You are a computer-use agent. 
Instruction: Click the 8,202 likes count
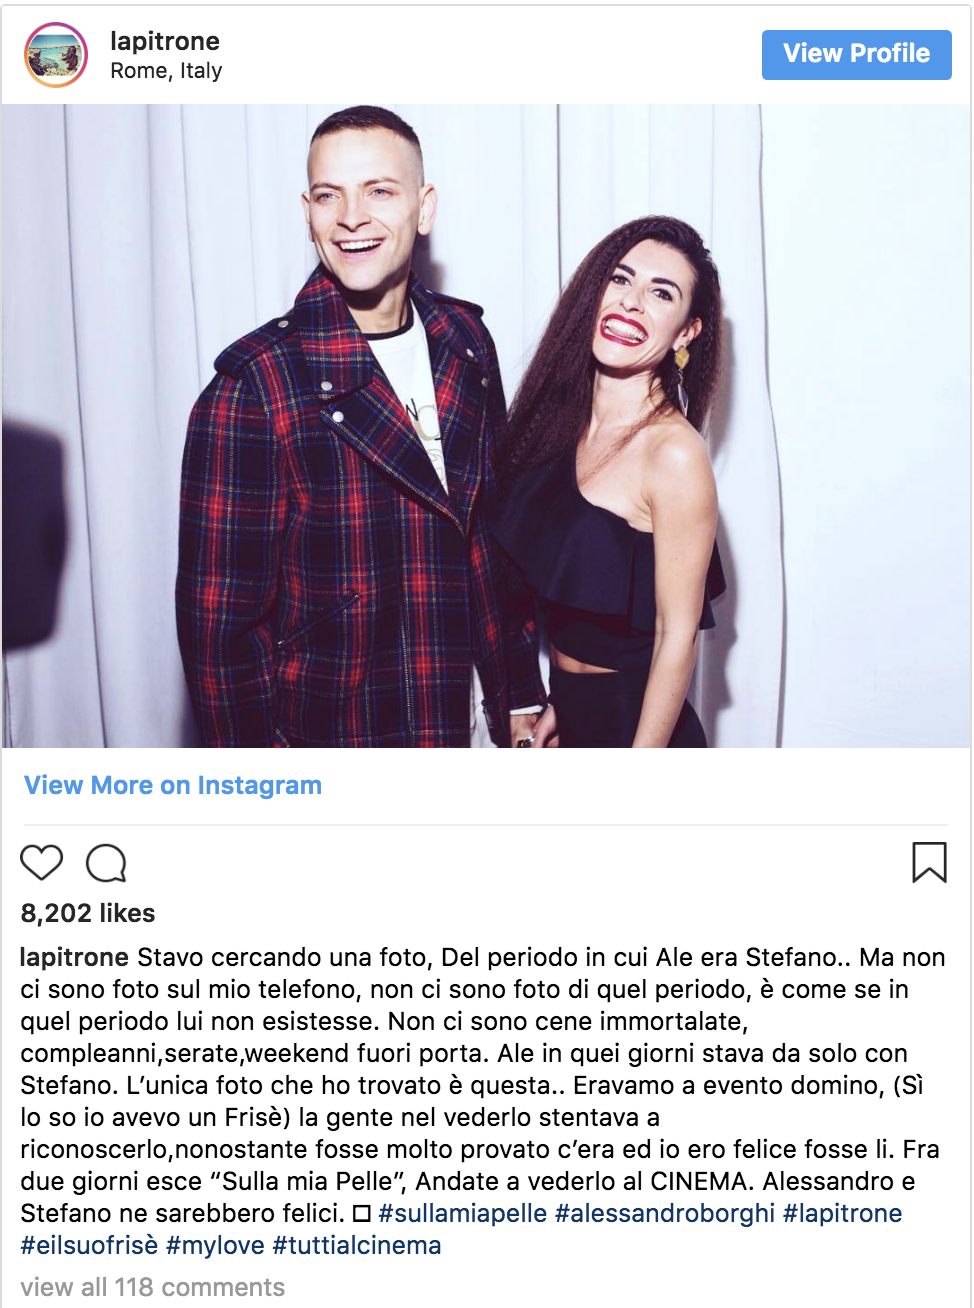(88, 913)
